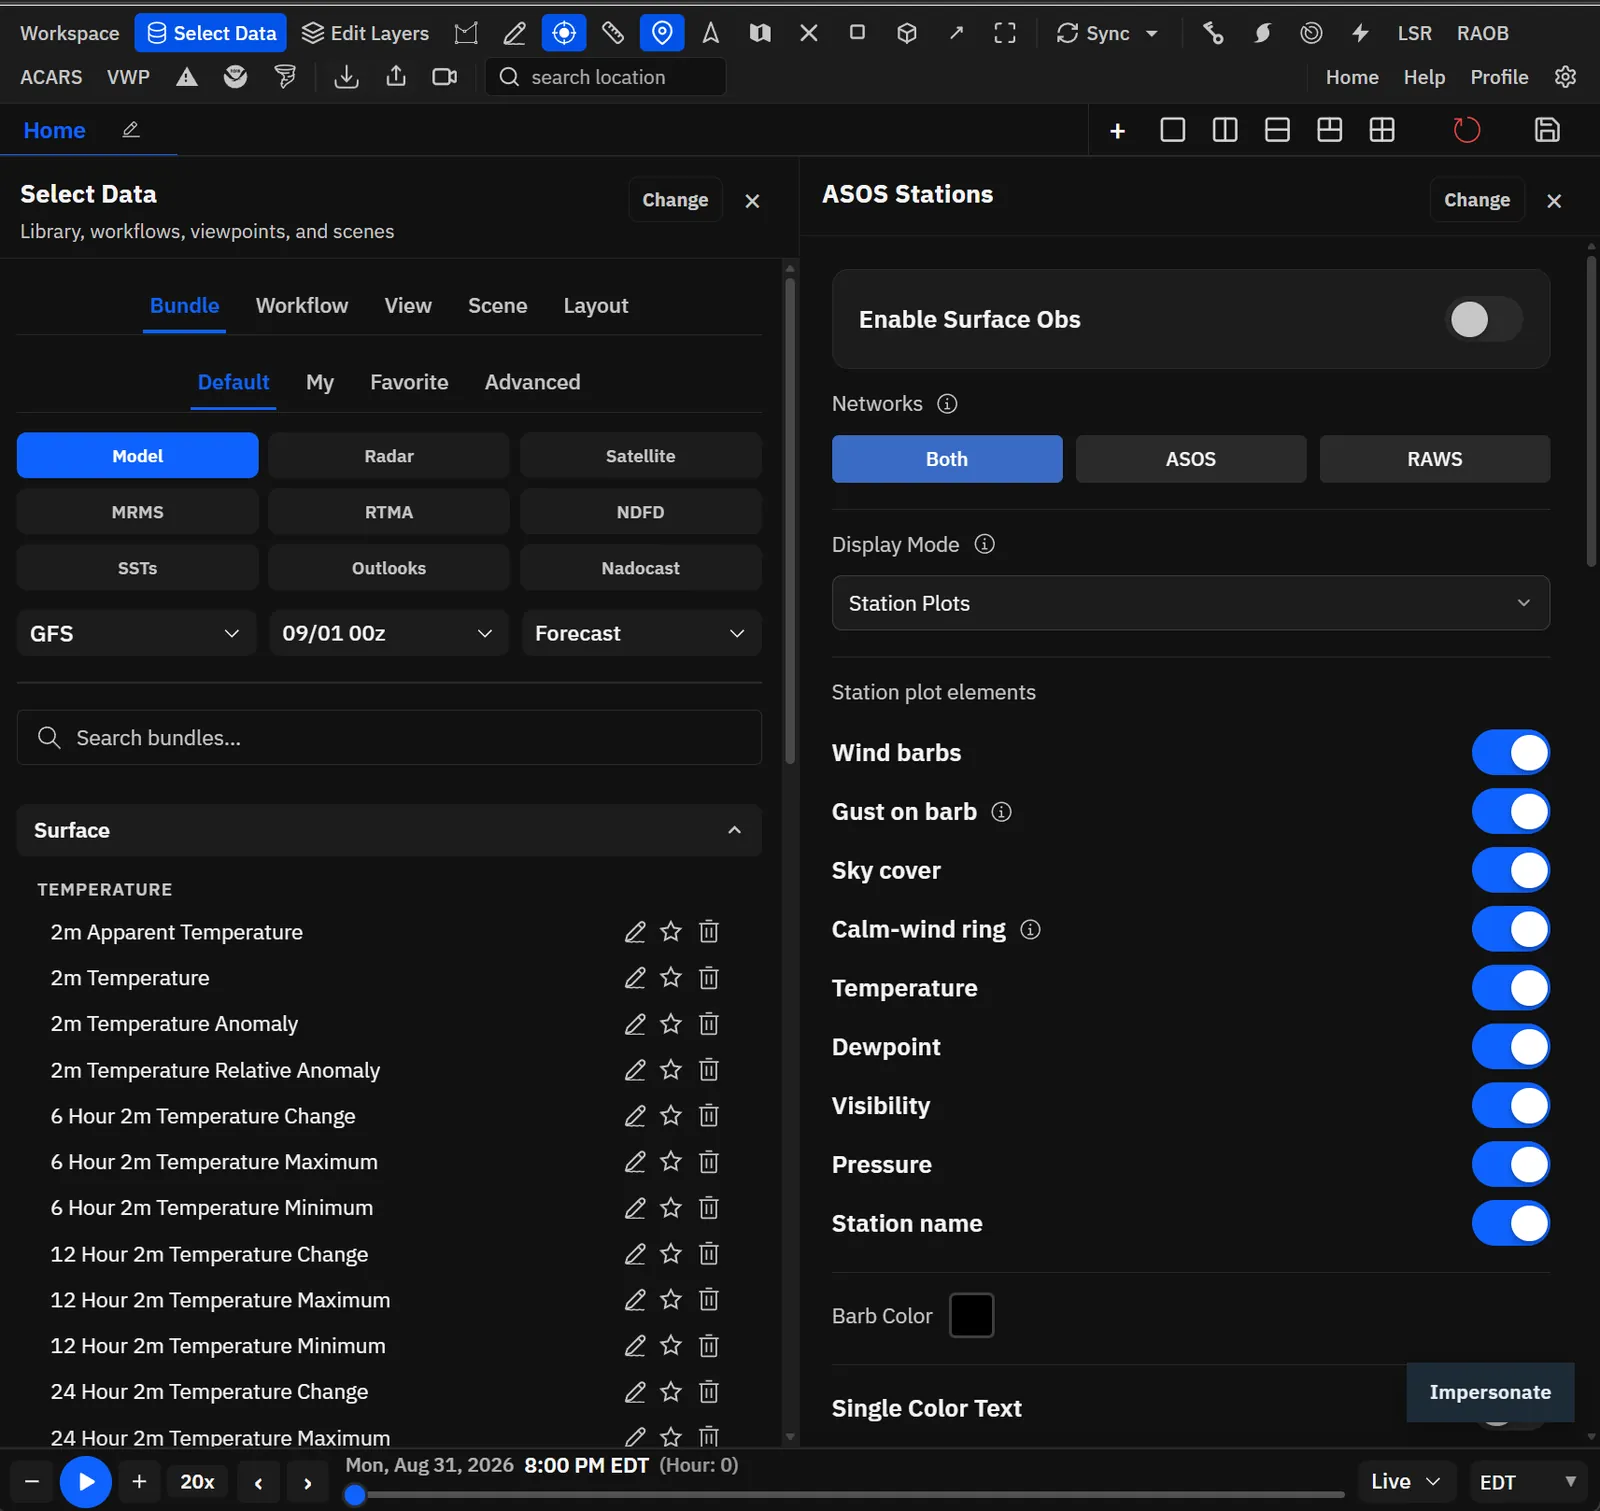
Task: Select the four-pane grid layout icon
Action: [x=1382, y=130]
